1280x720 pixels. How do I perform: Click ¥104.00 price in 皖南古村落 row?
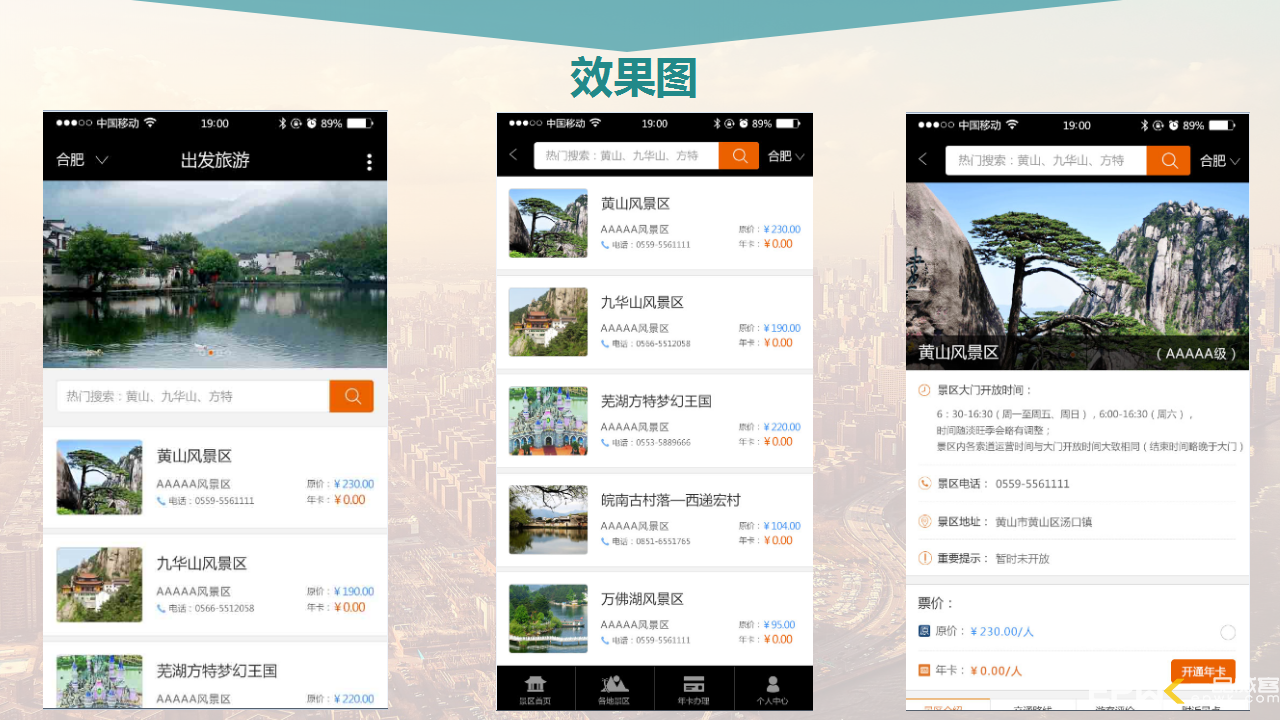point(782,526)
